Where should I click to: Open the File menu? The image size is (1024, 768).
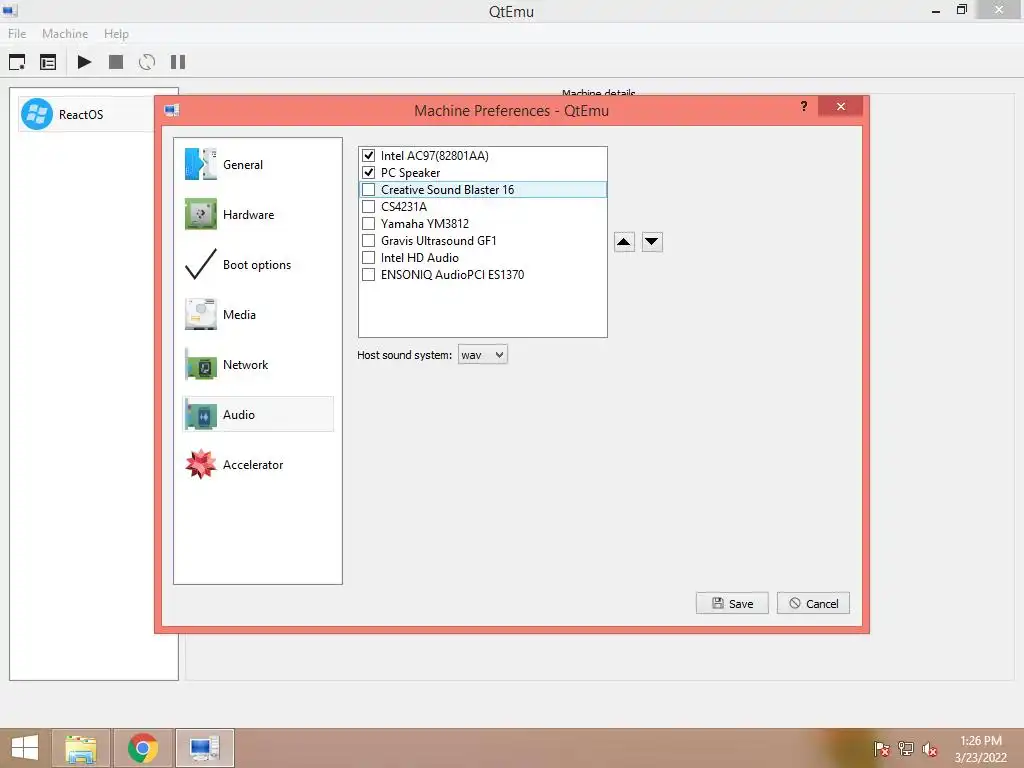click(x=17, y=33)
